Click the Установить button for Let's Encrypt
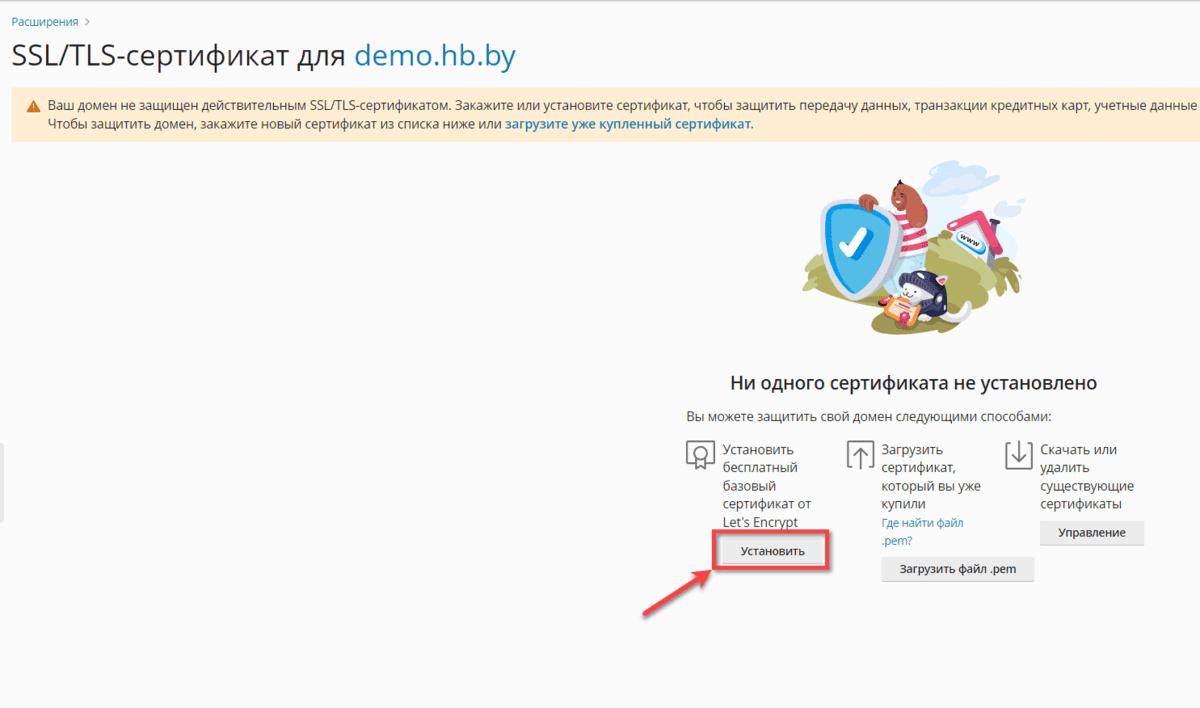 772,552
